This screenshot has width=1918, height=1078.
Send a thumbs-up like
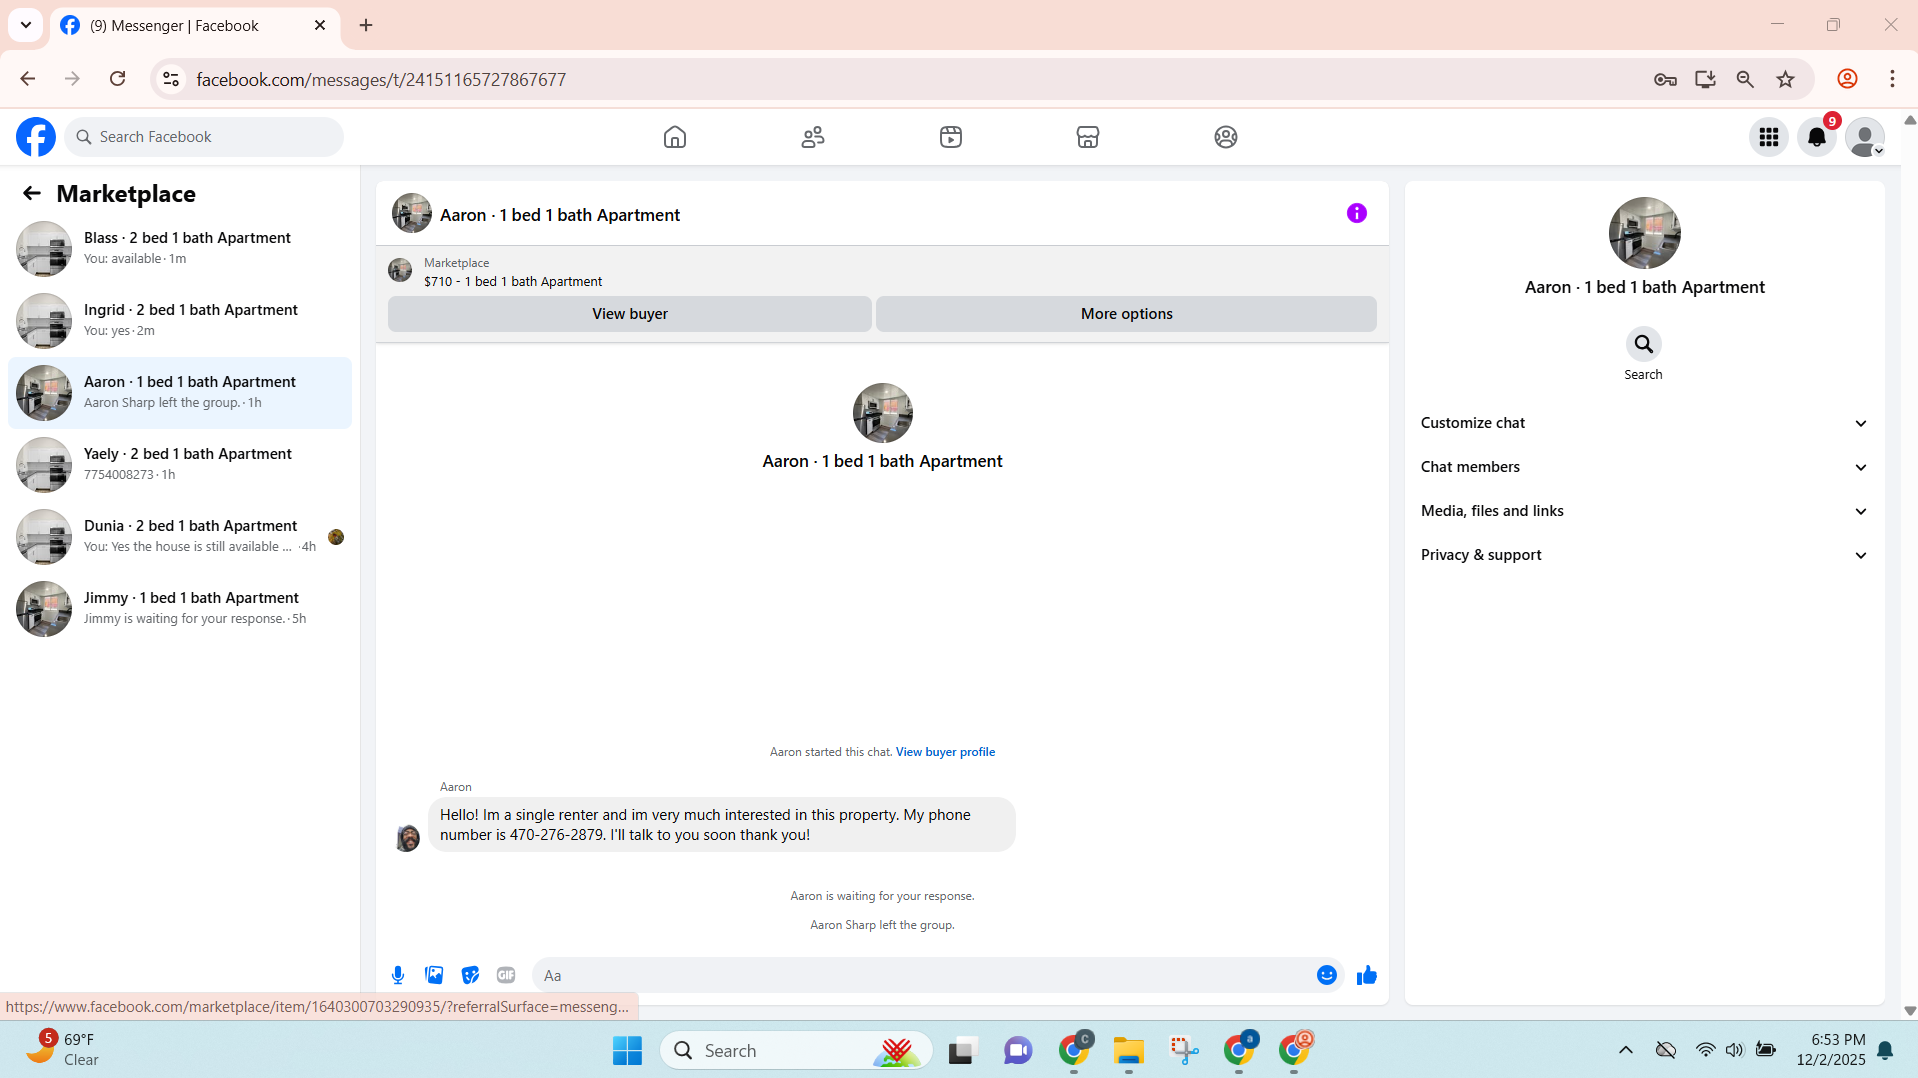pyautogui.click(x=1367, y=975)
